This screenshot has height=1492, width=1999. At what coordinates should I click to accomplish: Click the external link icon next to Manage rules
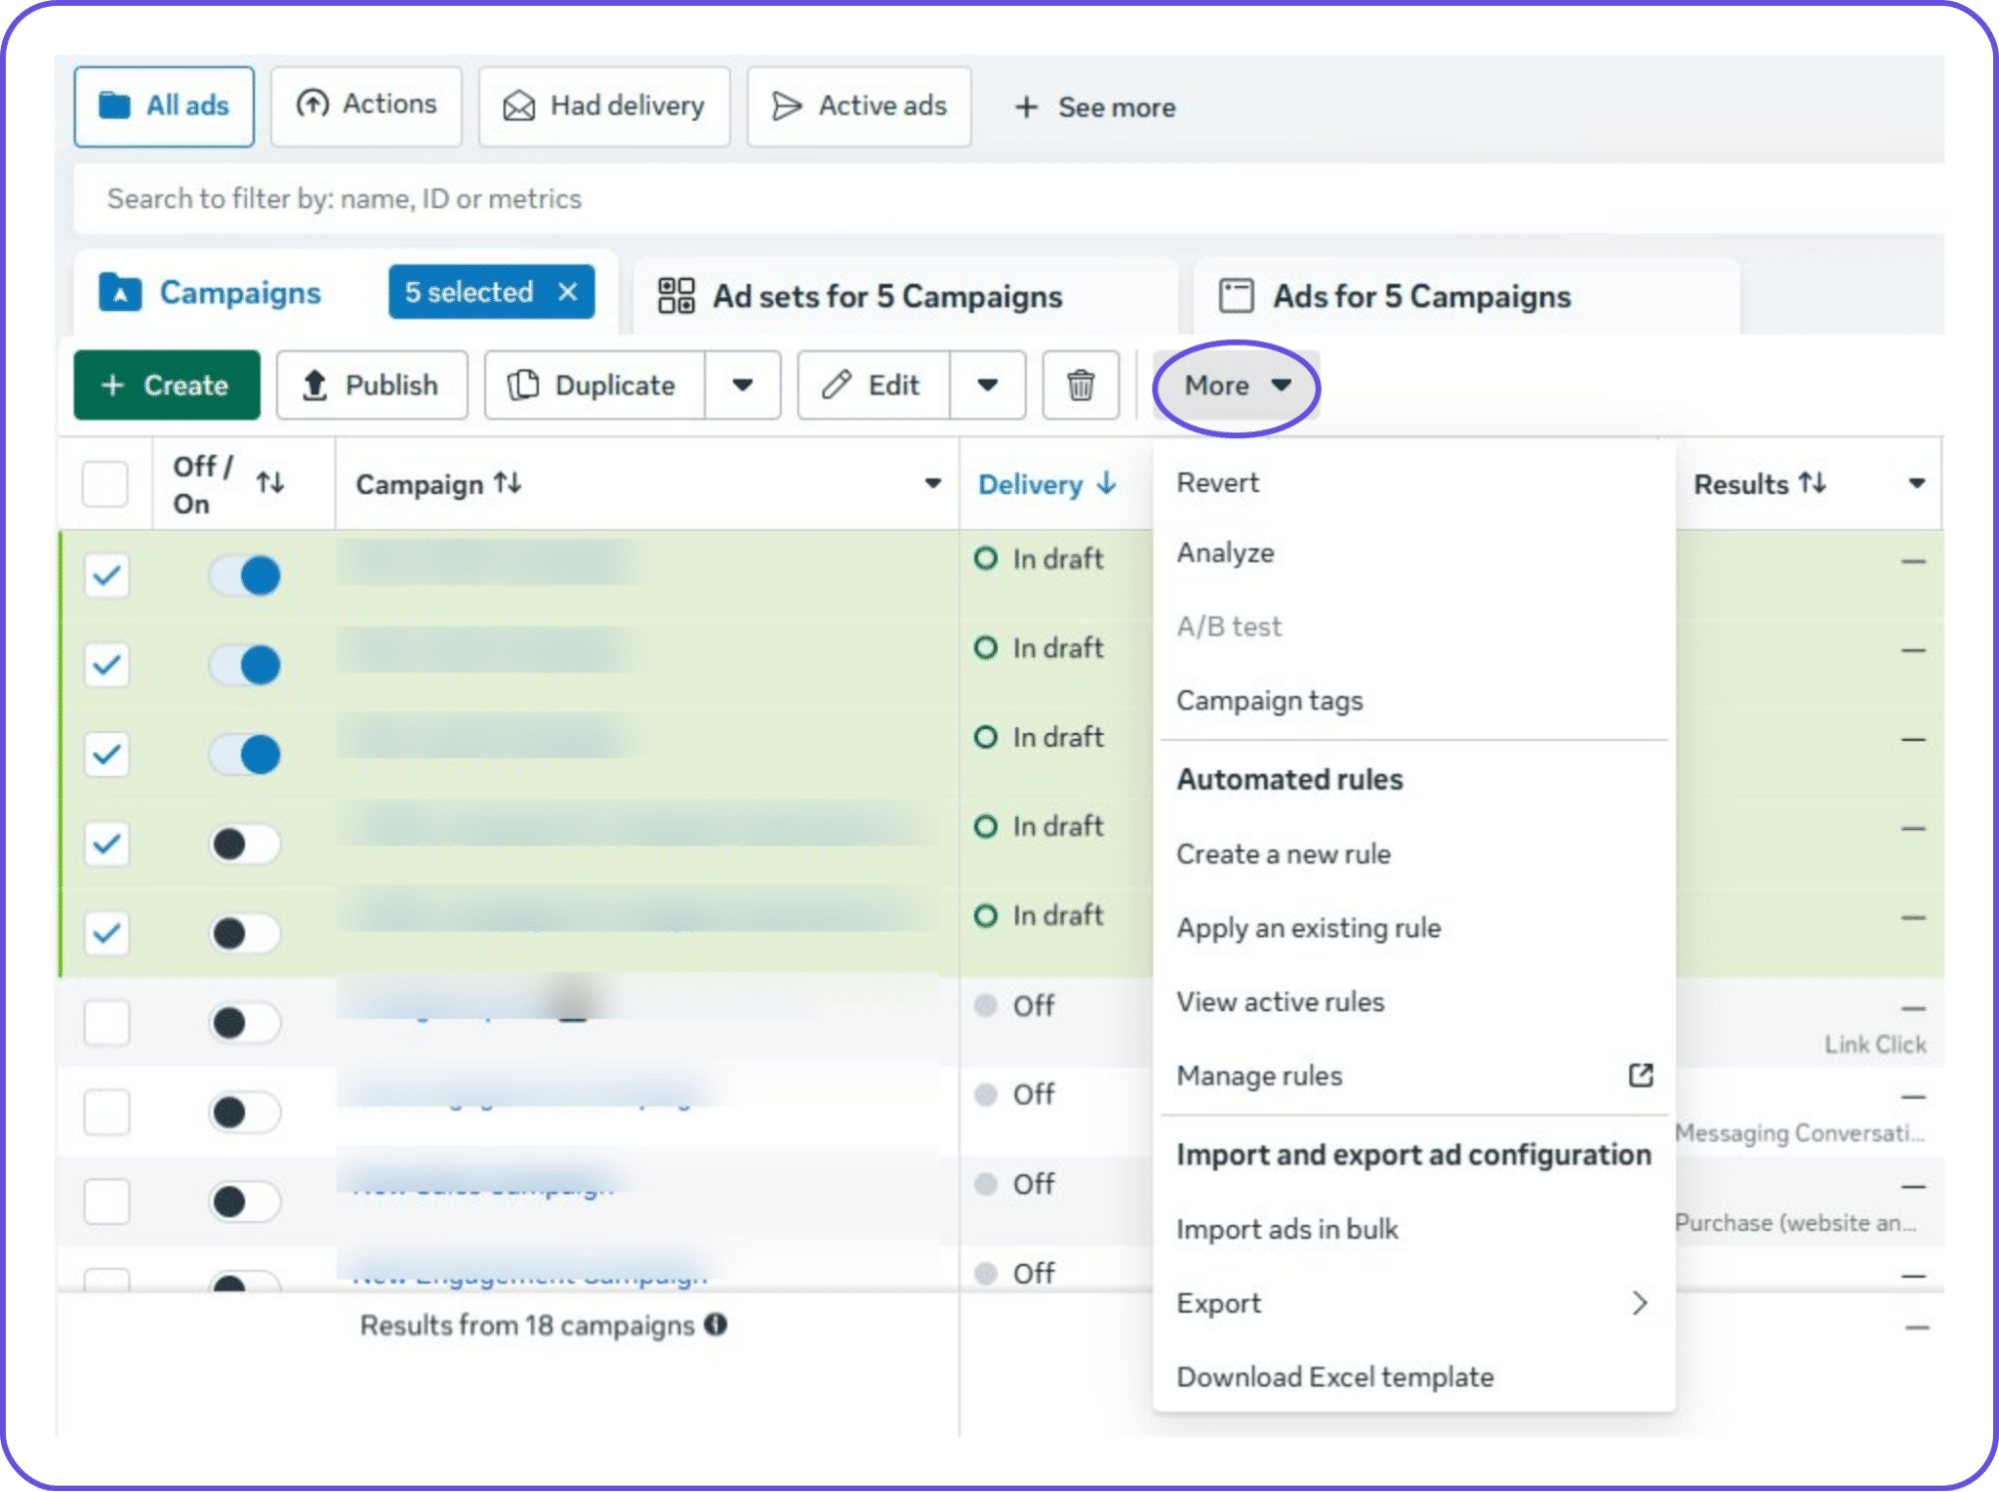pyautogui.click(x=1640, y=1075)
